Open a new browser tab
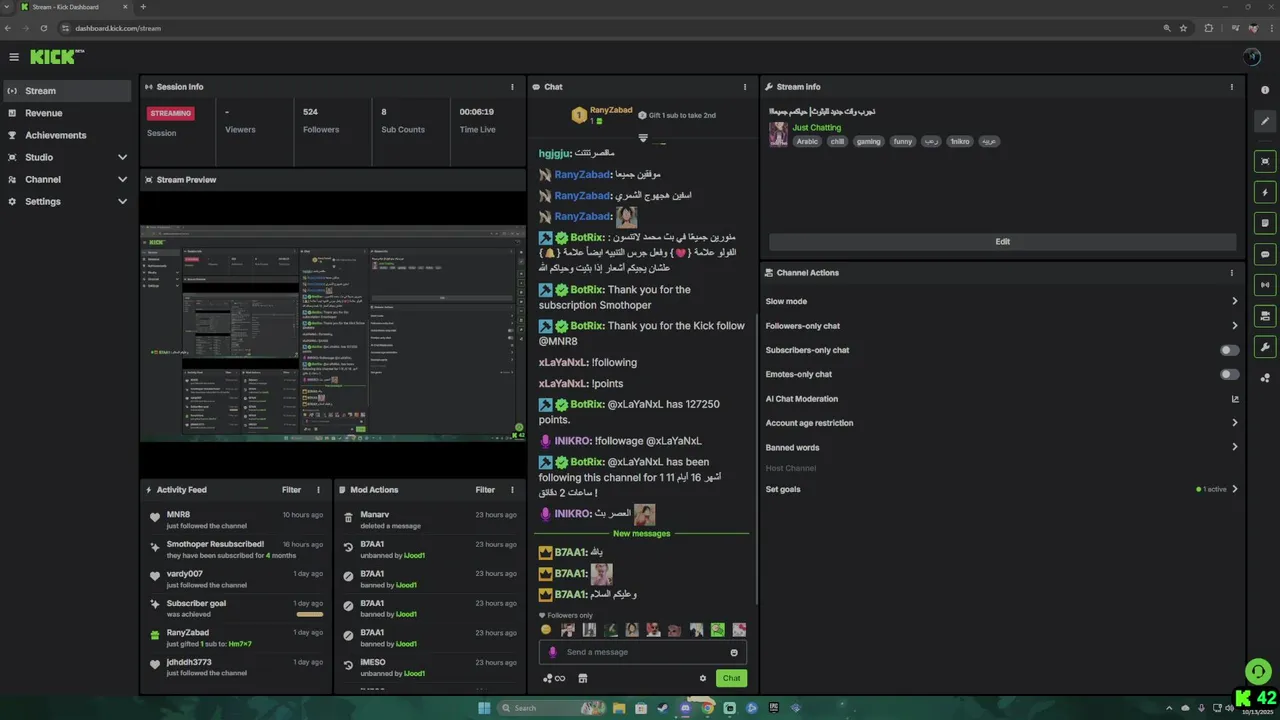Image resolution: width=1280 pixels, height=720 pixels. [143, 7]
